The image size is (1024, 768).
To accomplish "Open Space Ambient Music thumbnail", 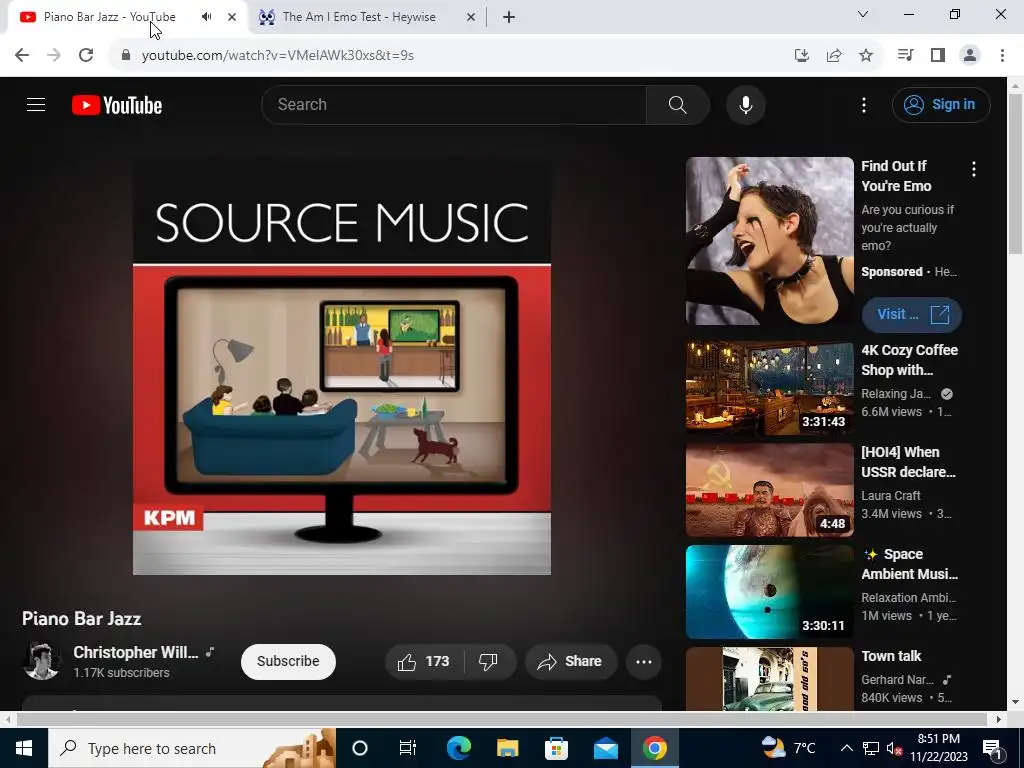I will coord(769,592).
